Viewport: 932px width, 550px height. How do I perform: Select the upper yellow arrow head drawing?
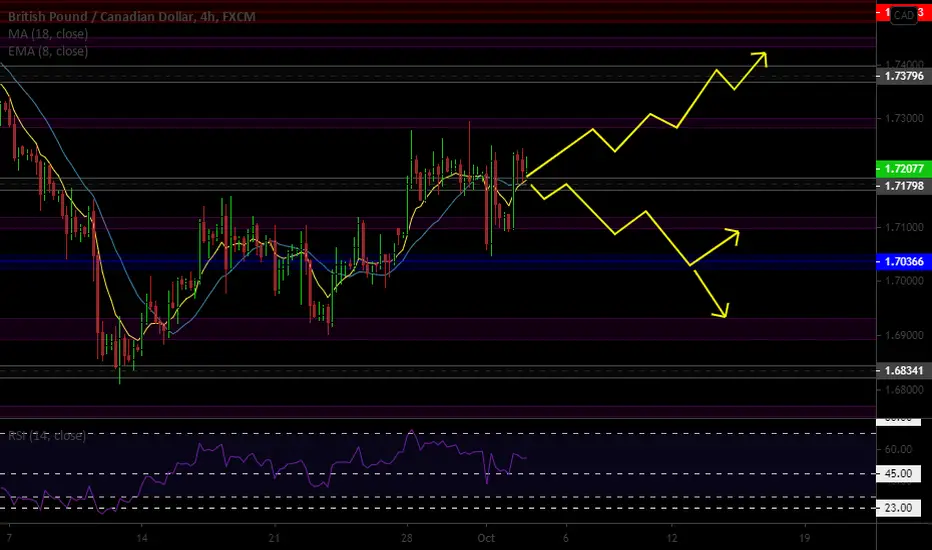click(760, 59)
